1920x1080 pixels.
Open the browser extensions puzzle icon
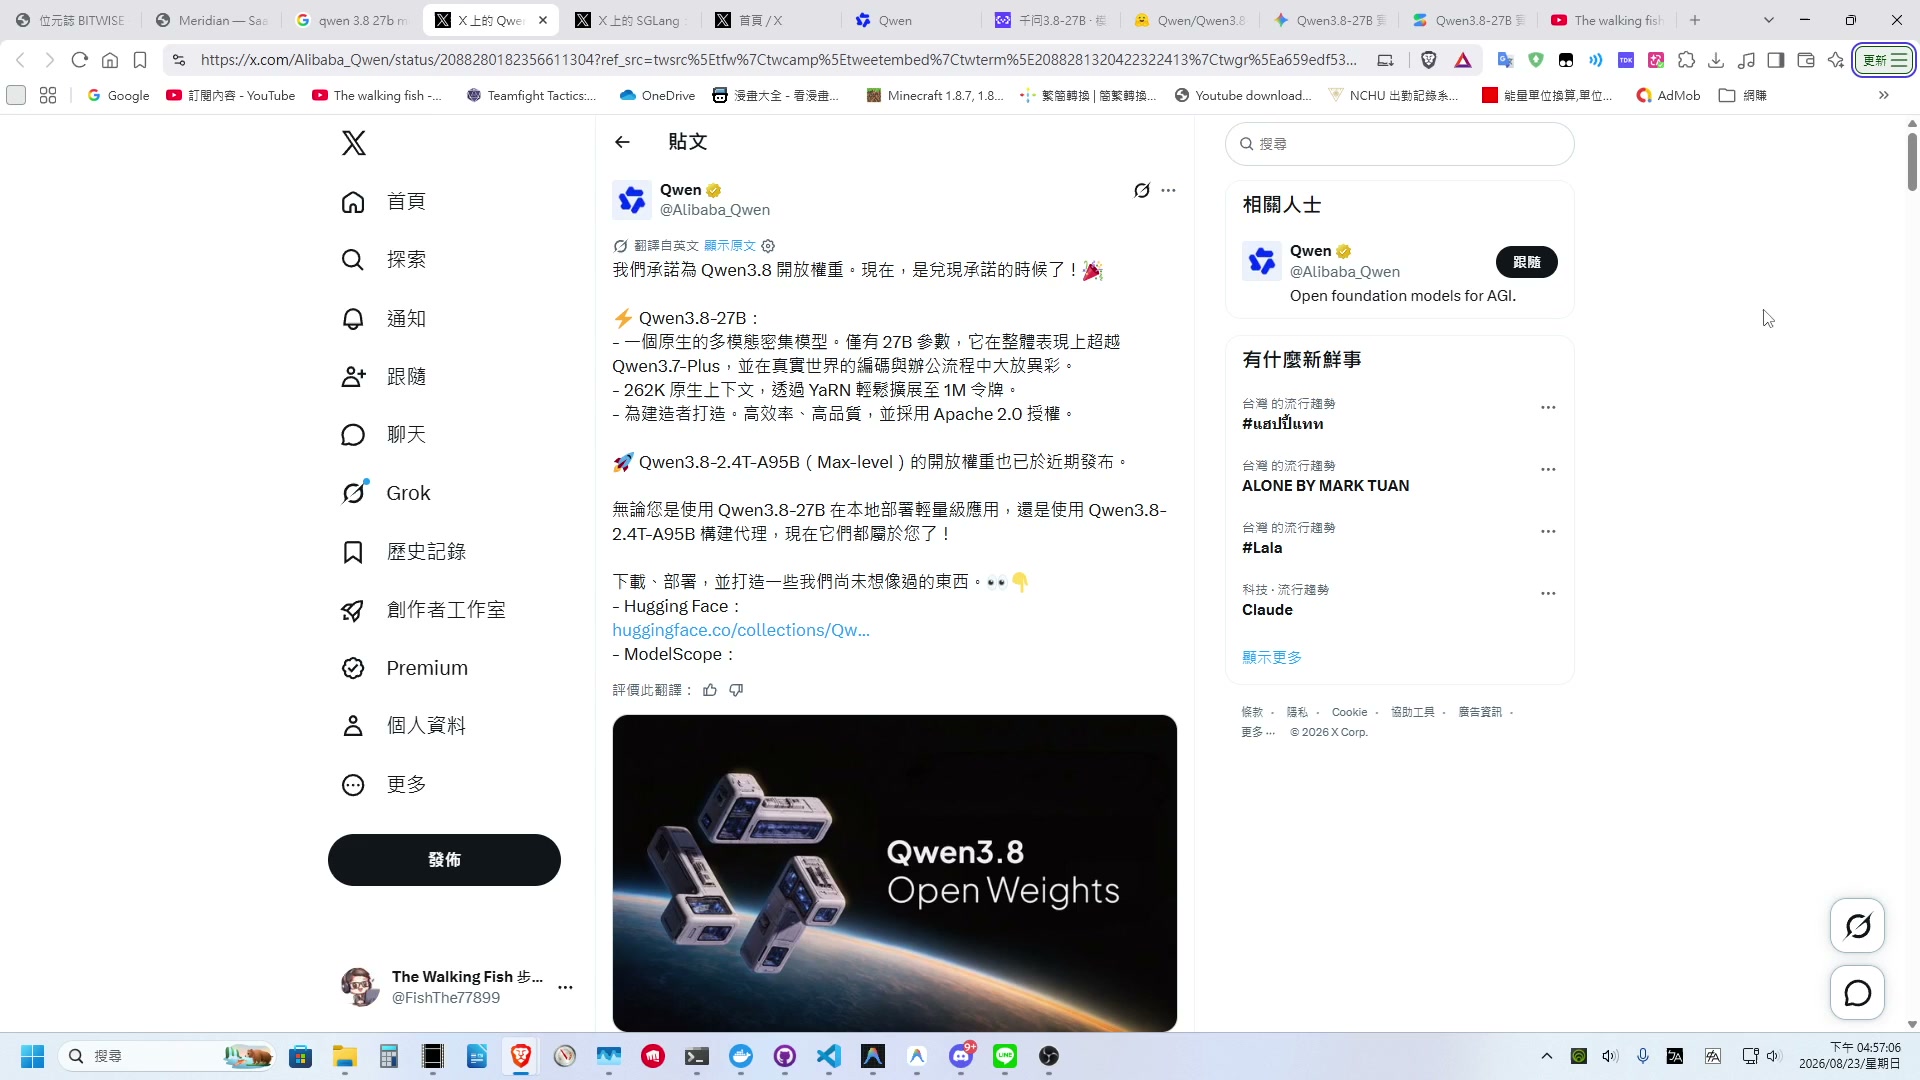tap(1686, 60)
